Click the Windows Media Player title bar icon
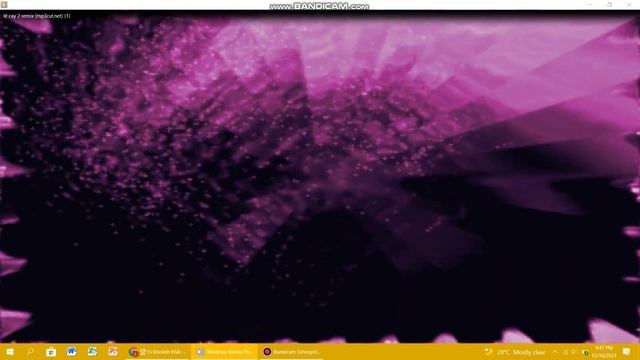This screenshot has width=640, height=360. [4, 4]
